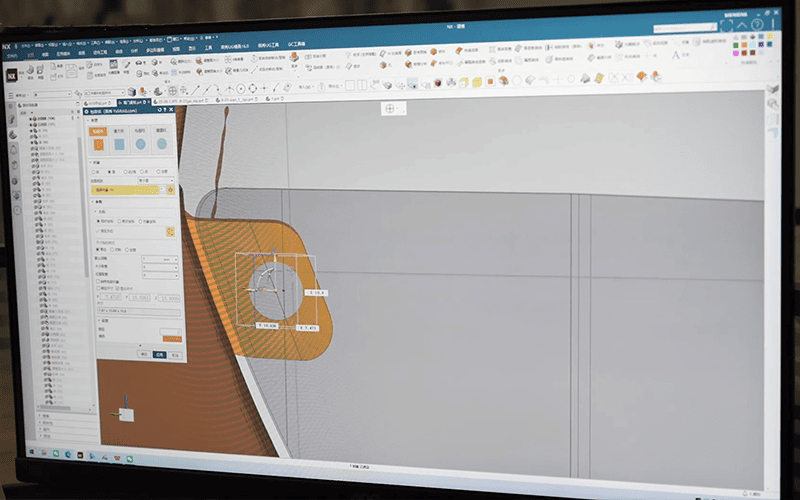800x500 pixels.
Task: Click the help question mark icon
Action: [757, 24]
